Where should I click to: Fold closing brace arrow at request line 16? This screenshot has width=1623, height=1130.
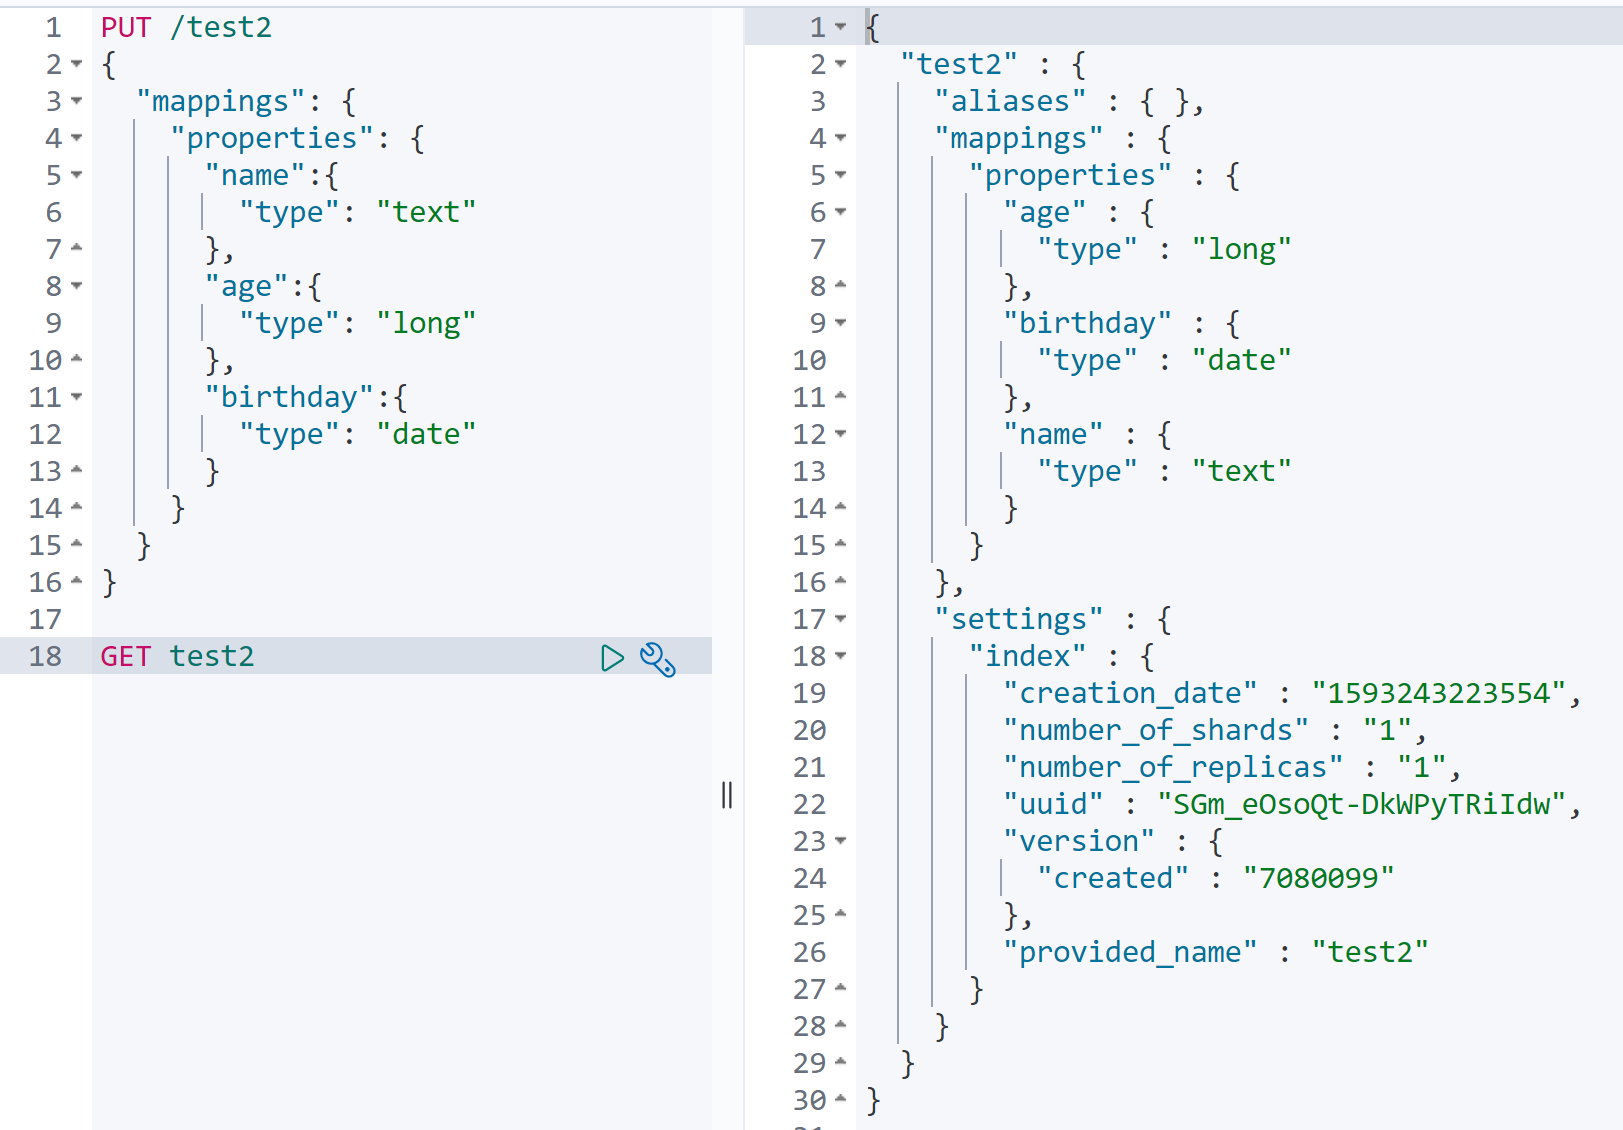click(77, 581)
